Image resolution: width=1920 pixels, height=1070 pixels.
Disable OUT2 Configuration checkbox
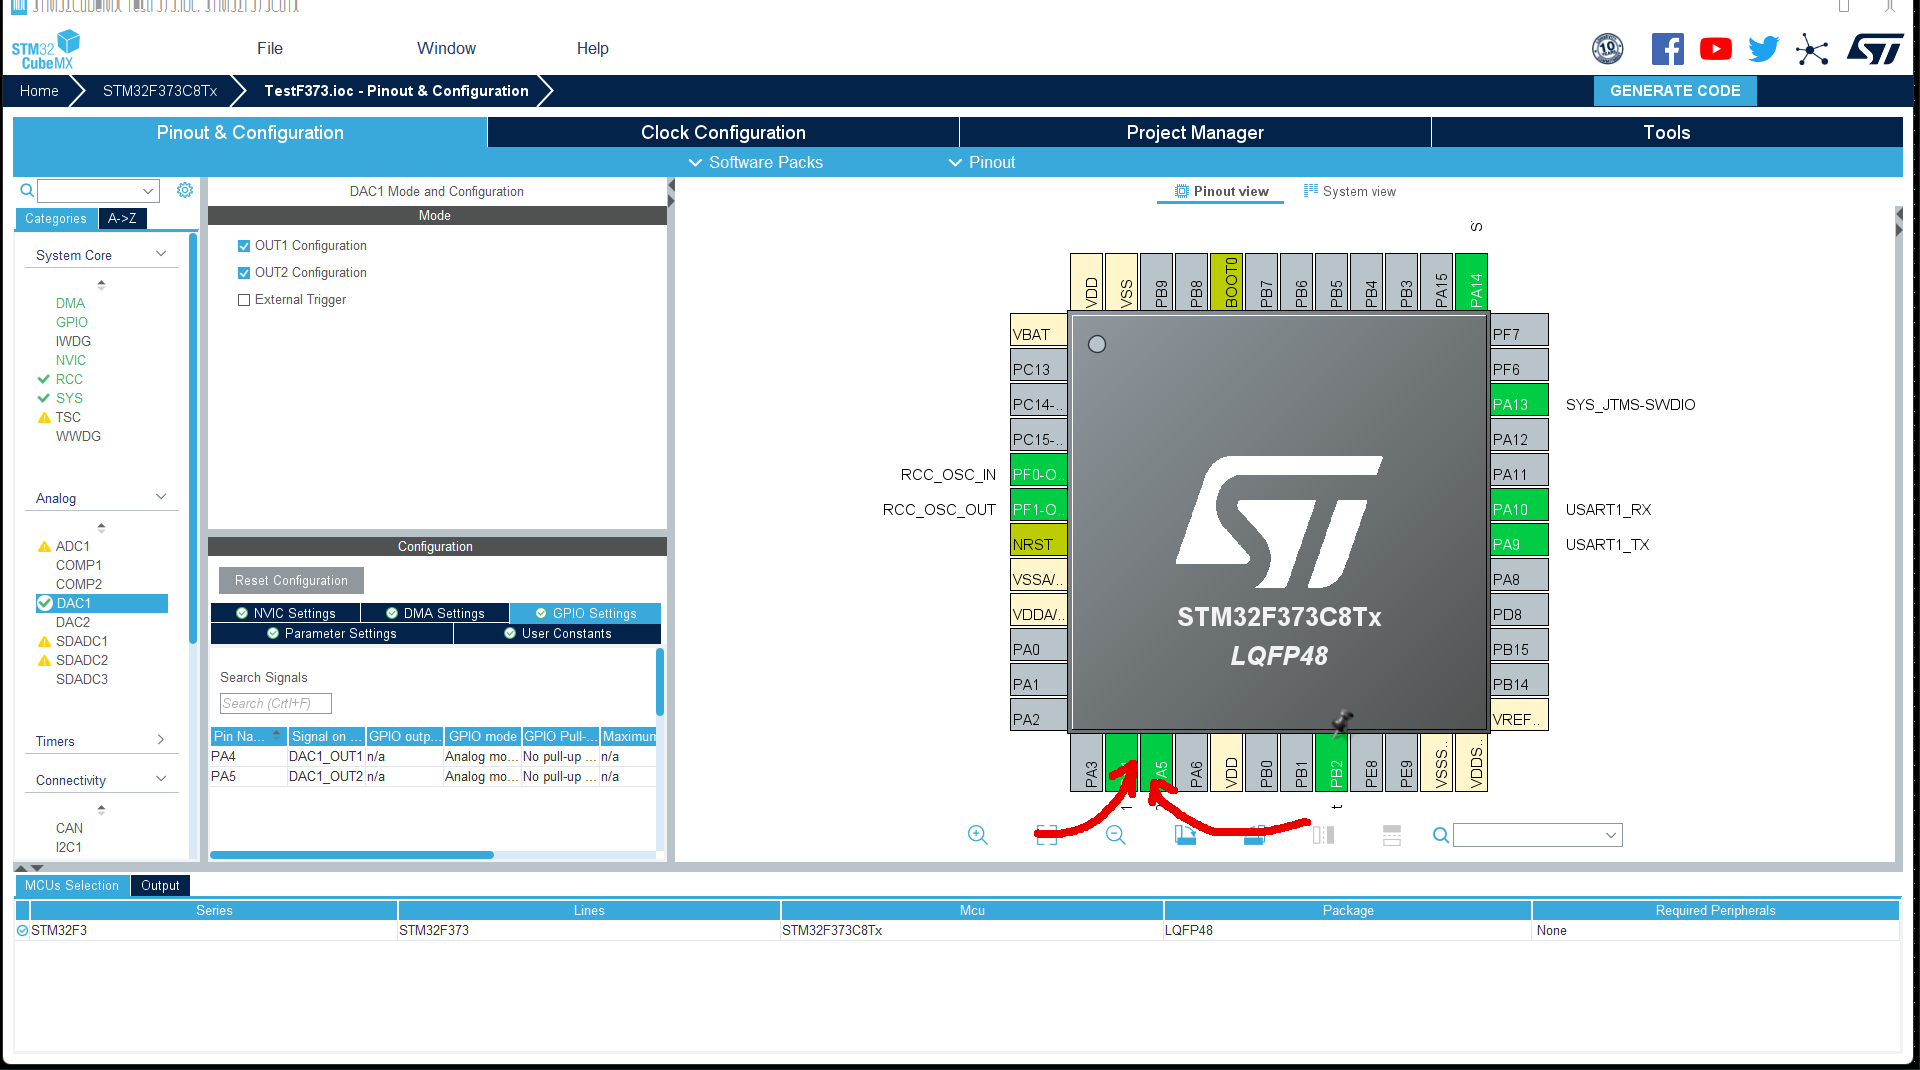click(243, 272)
